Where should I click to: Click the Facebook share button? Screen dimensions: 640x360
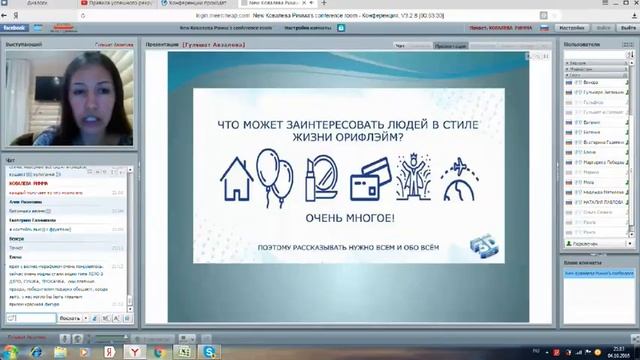15,28
